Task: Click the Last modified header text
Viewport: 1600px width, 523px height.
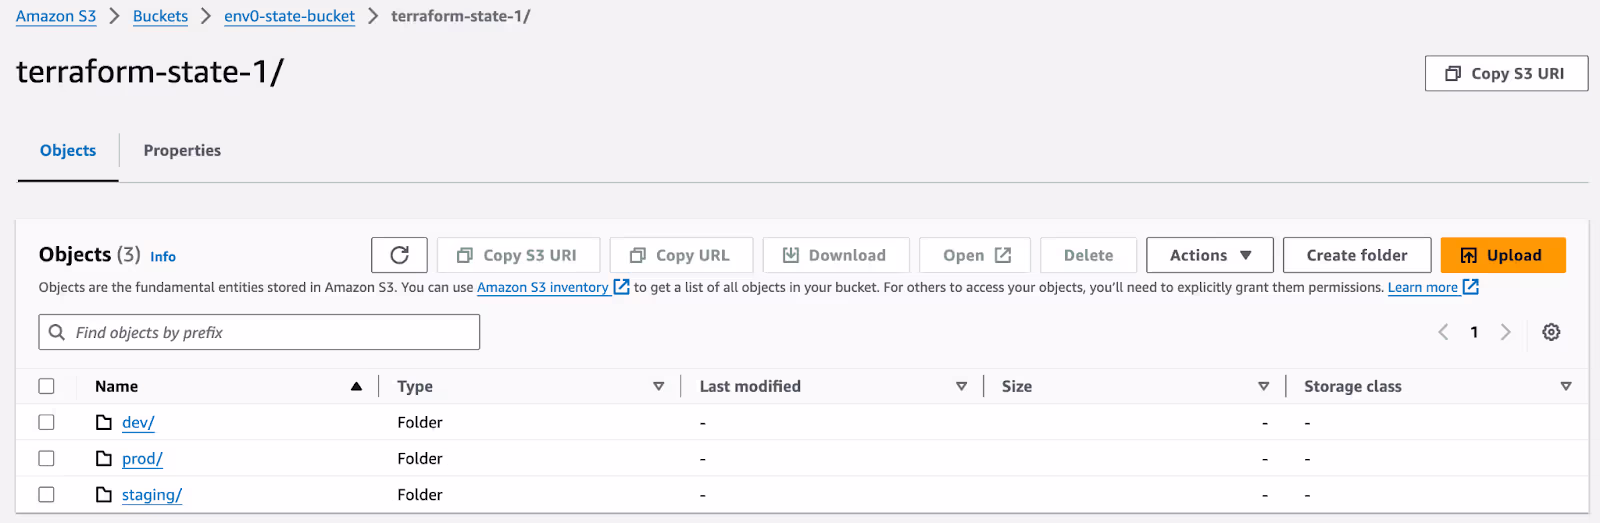Action: 750,386
